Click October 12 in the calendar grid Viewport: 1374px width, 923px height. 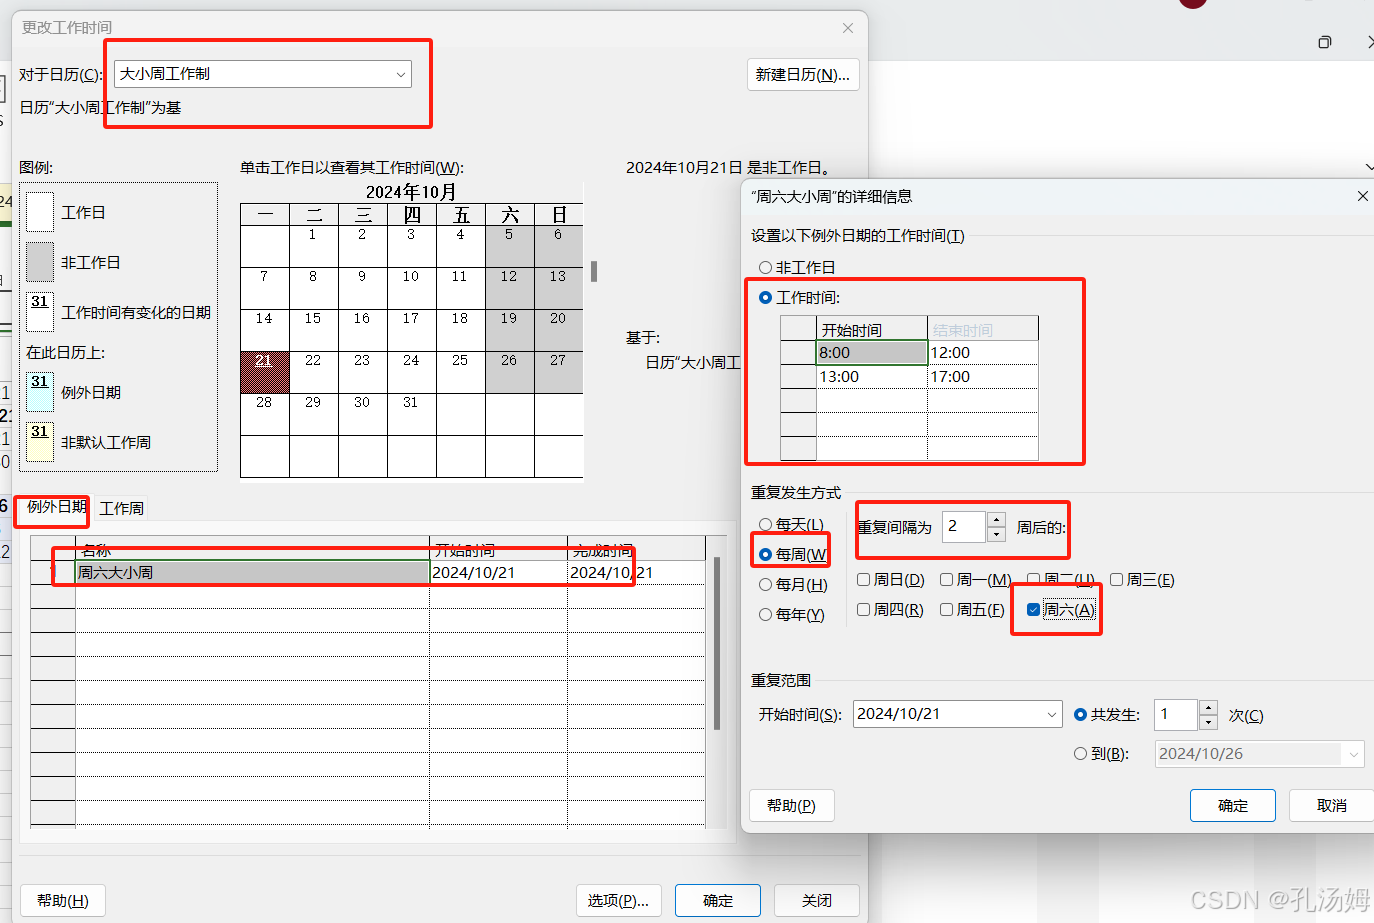click(509, 287)
